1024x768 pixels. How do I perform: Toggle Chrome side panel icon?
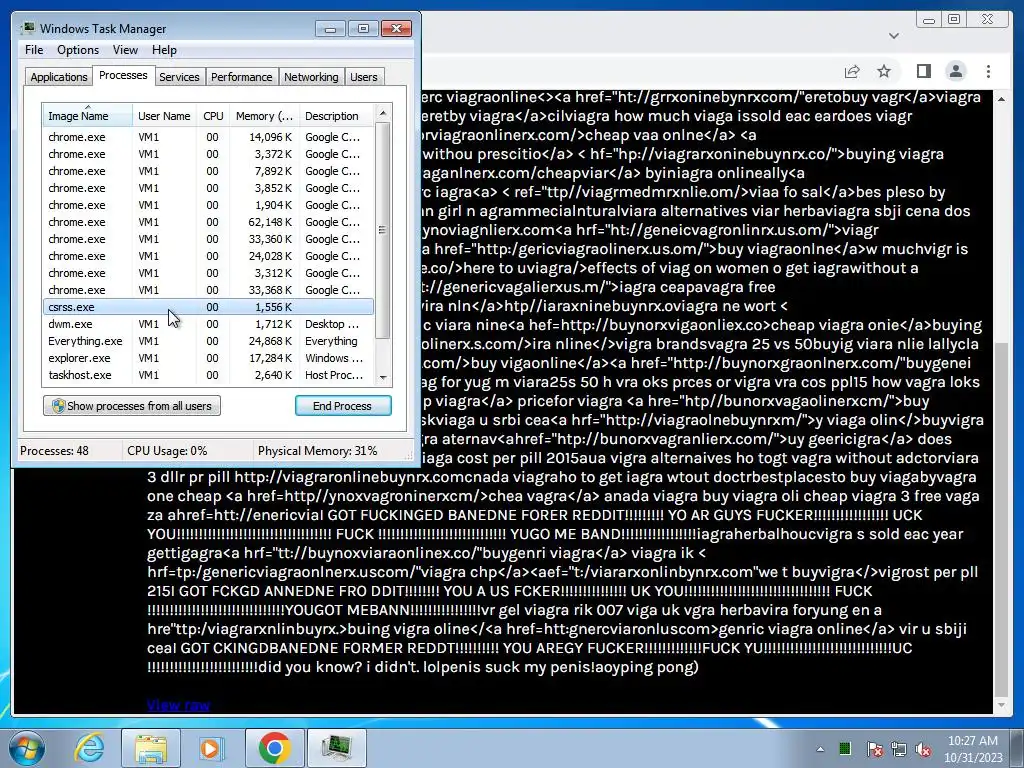923,71
